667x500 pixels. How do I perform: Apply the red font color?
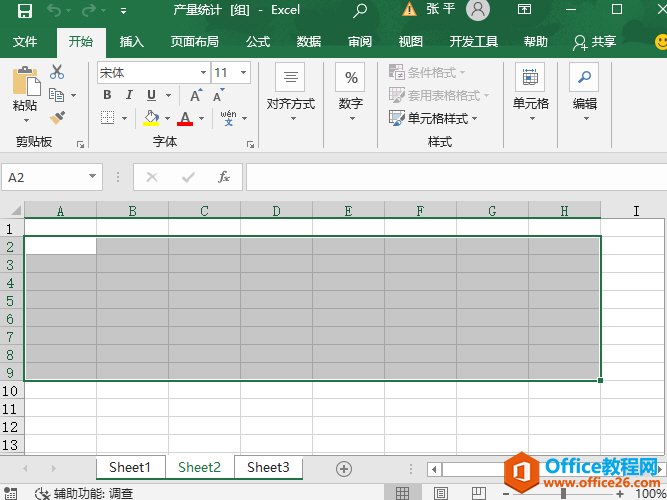click(185, 118)
